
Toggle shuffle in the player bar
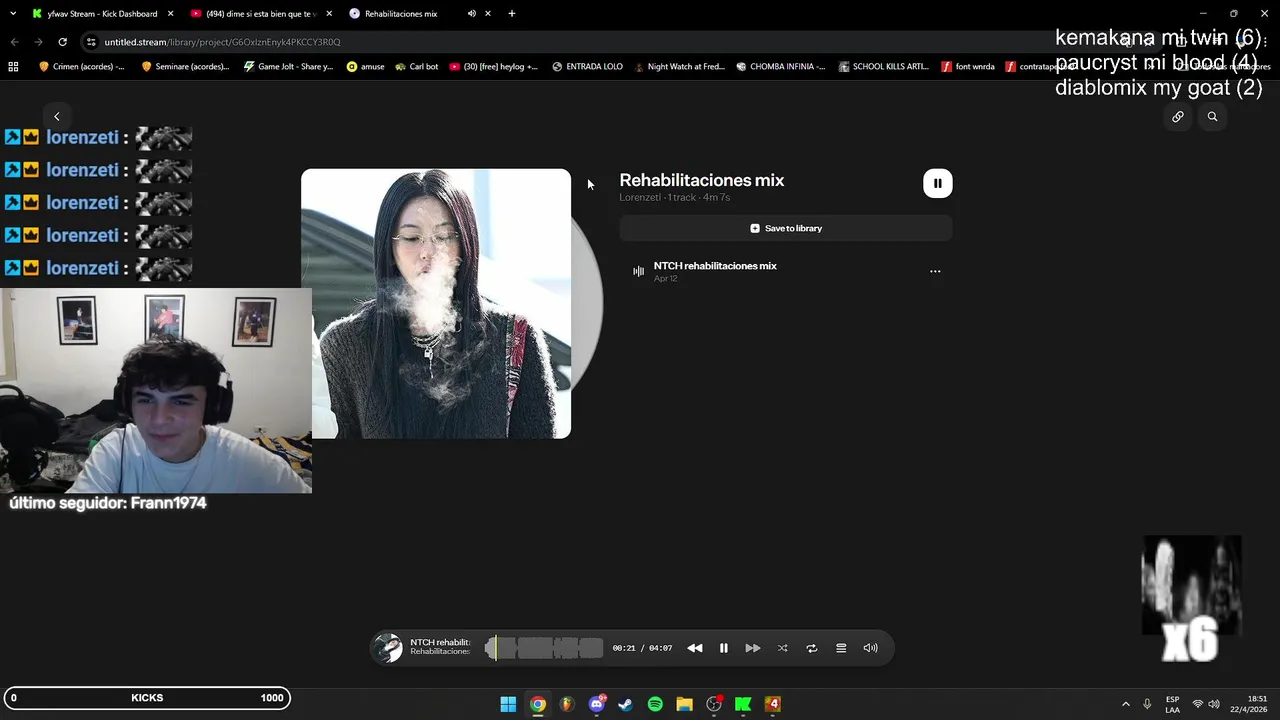(782, 648)
